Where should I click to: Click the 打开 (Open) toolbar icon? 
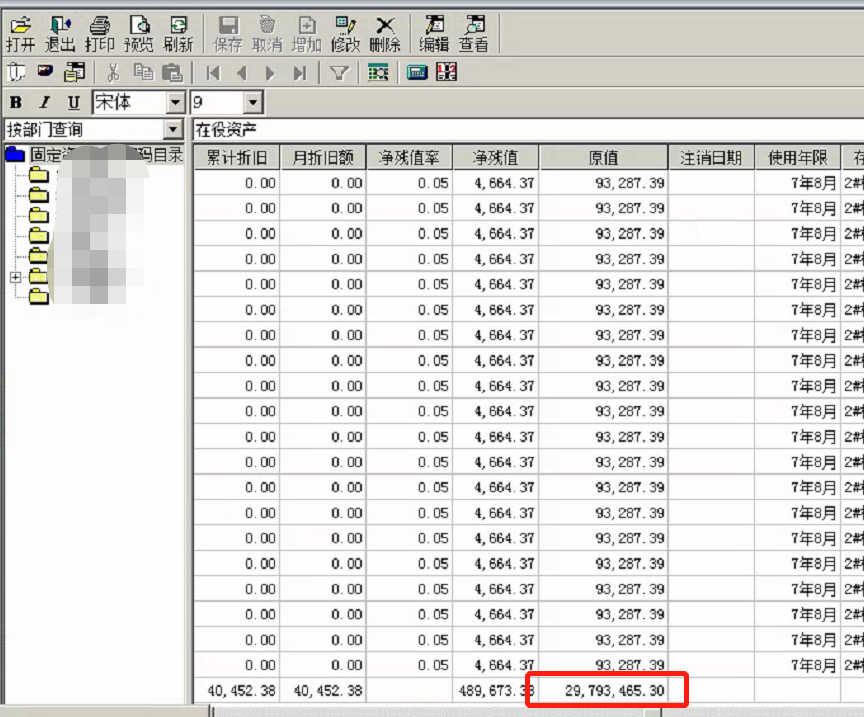21,34
